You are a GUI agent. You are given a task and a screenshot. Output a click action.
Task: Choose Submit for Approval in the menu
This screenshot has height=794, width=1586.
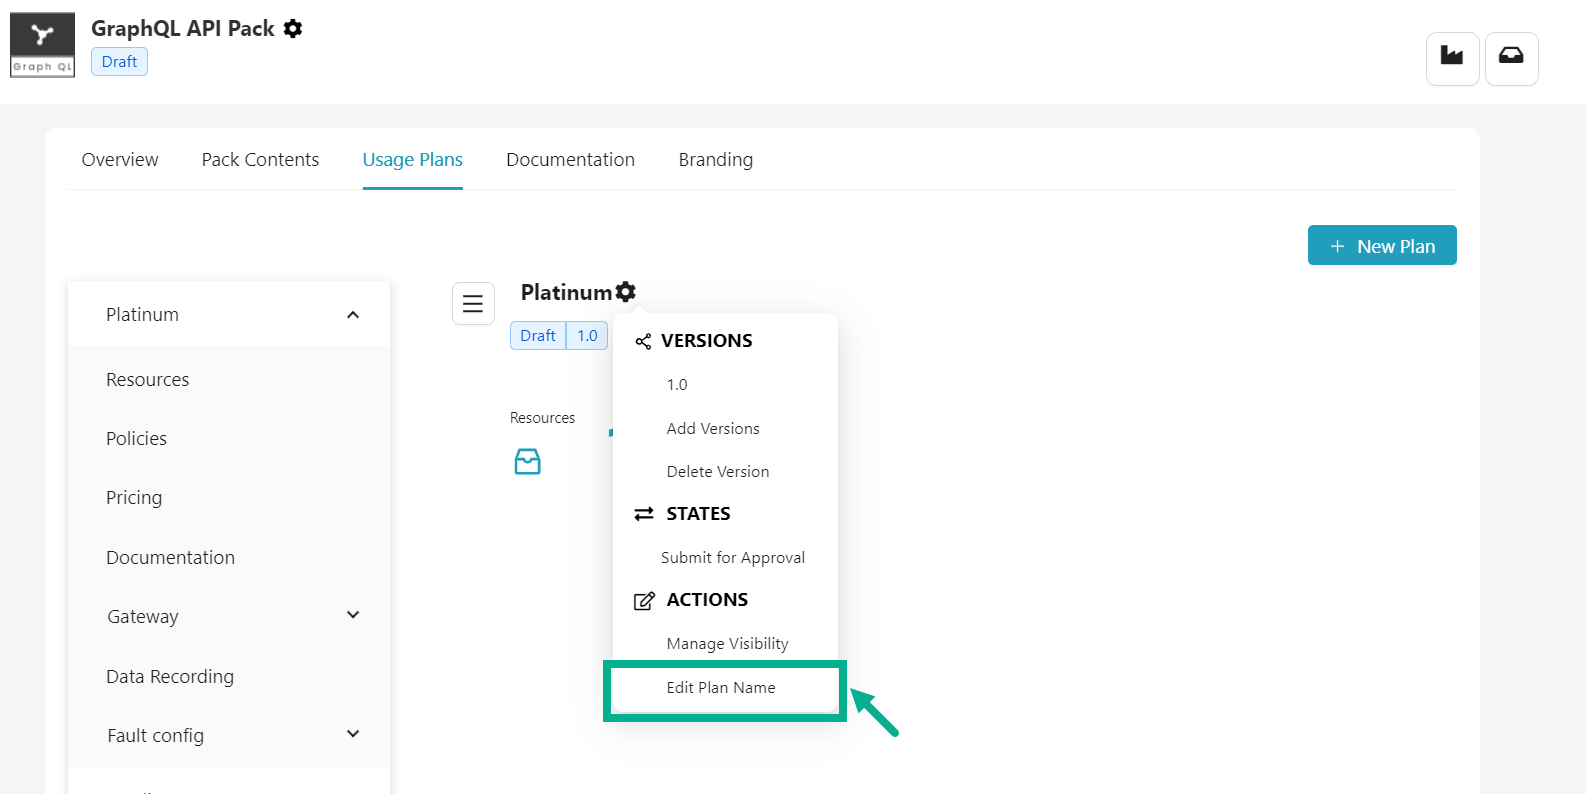(732, 558)
